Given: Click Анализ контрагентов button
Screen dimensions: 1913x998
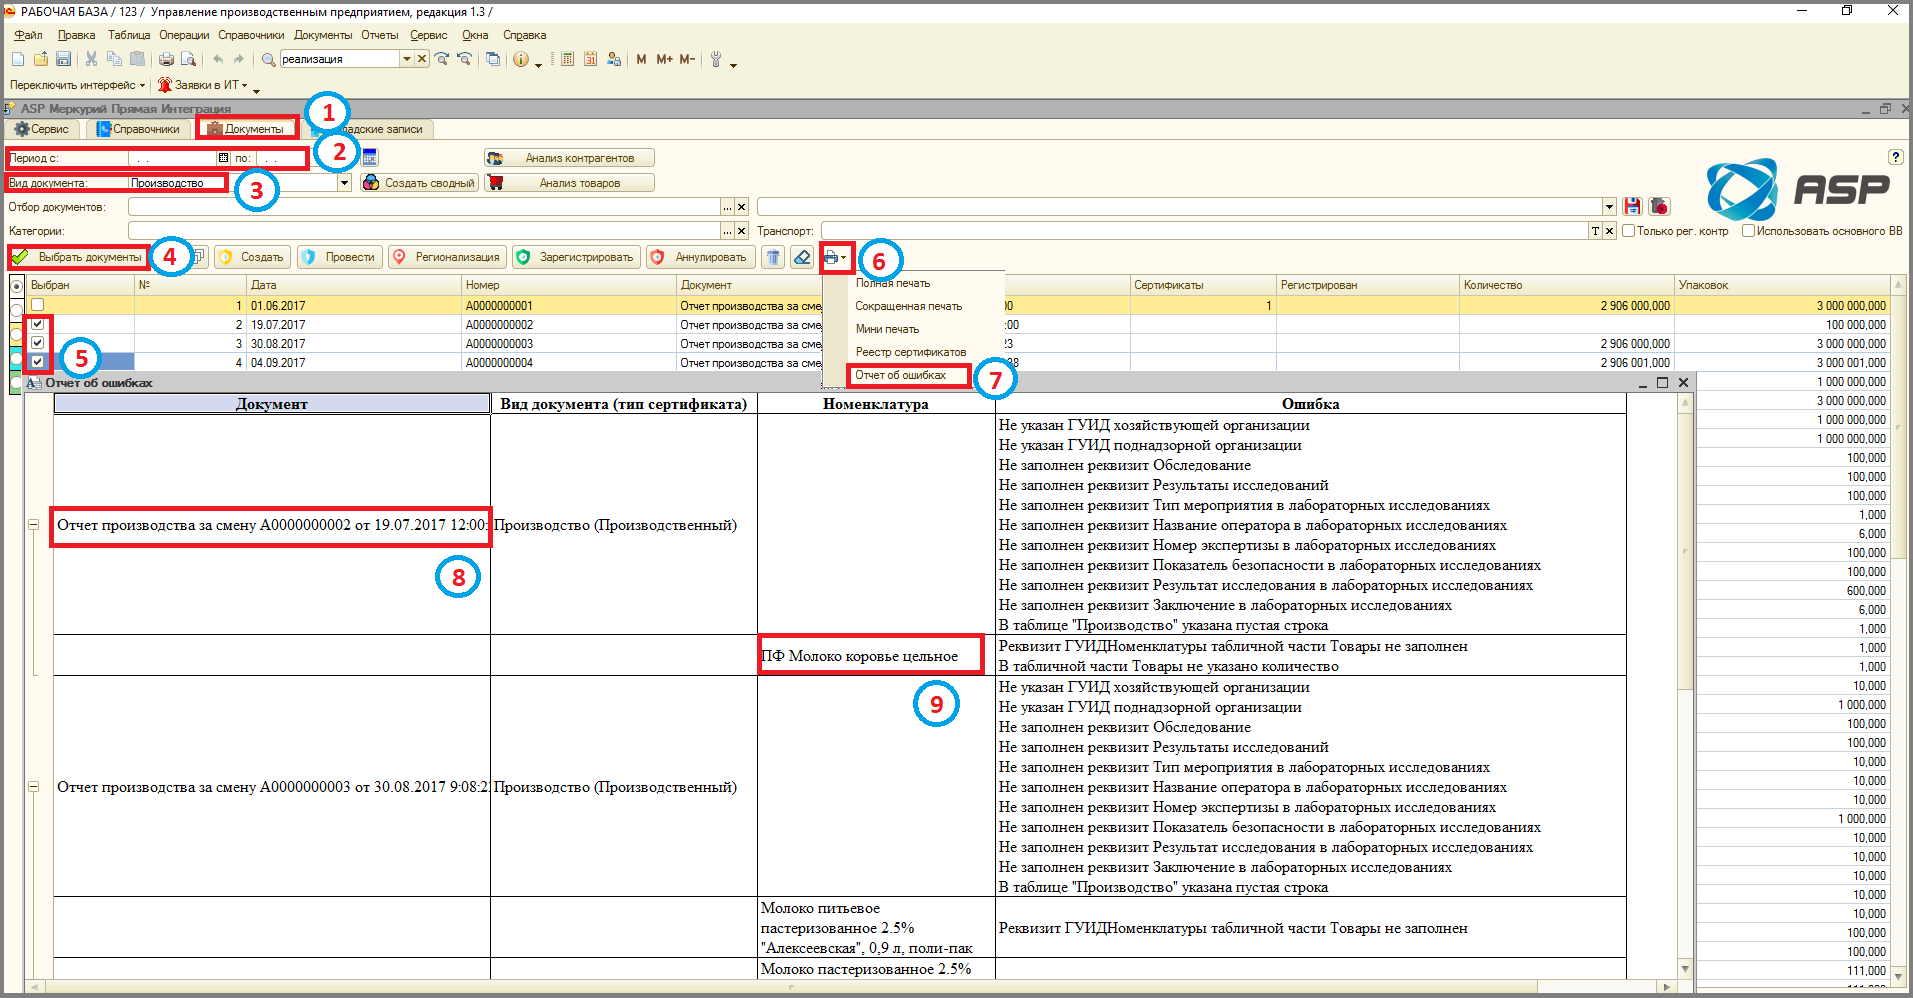Looking at the screenshot, I should click(x=570, y=158).
